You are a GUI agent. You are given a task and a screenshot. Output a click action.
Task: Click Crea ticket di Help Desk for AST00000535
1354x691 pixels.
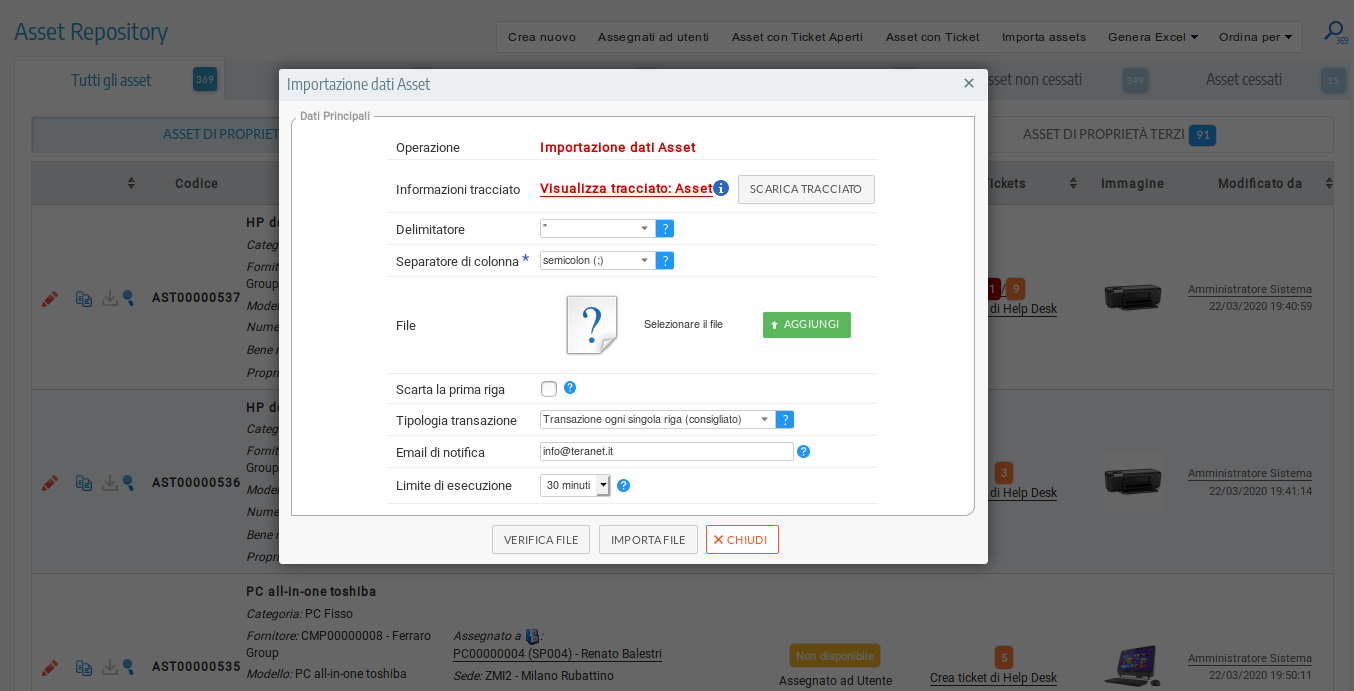(x=993, y=678)
